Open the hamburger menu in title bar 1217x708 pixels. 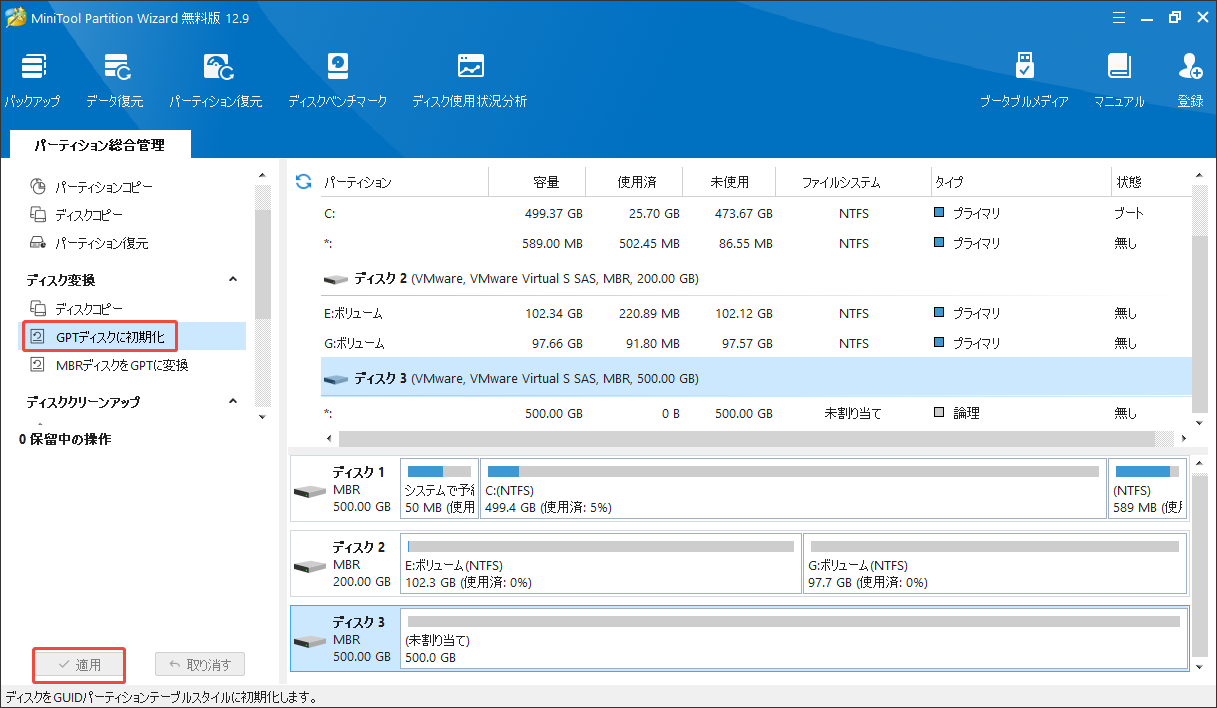1117,16
